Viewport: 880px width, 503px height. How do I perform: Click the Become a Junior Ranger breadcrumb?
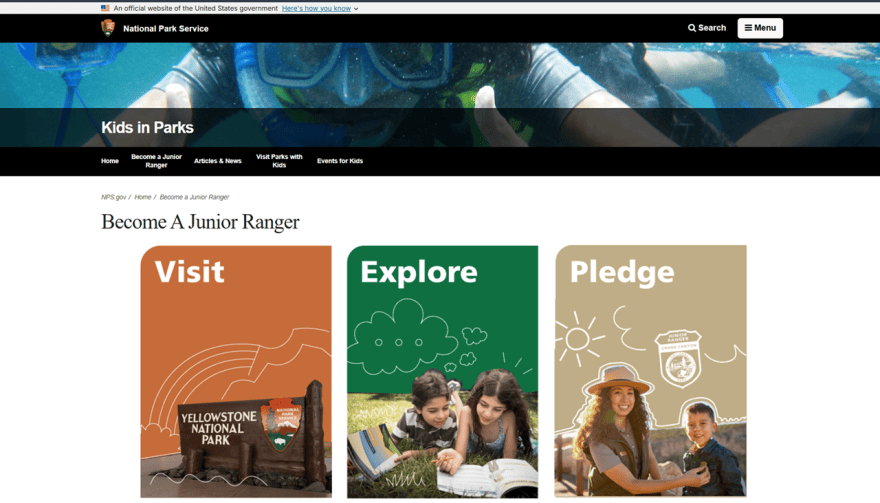click(194, 197)
